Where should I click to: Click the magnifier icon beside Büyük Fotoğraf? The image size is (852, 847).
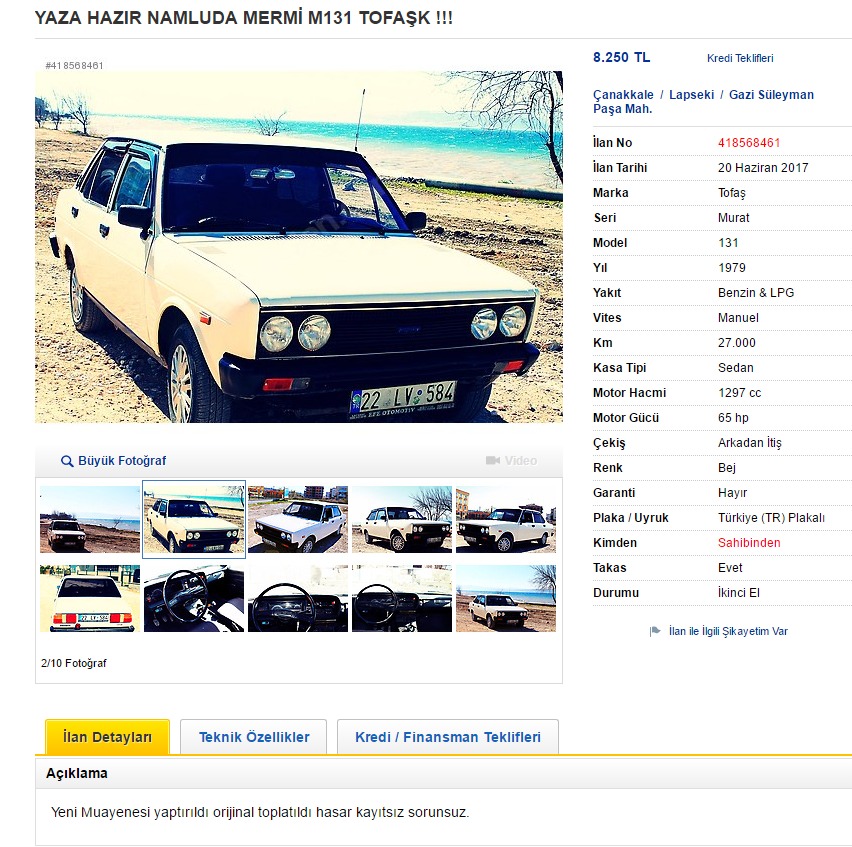pos(67,461)
